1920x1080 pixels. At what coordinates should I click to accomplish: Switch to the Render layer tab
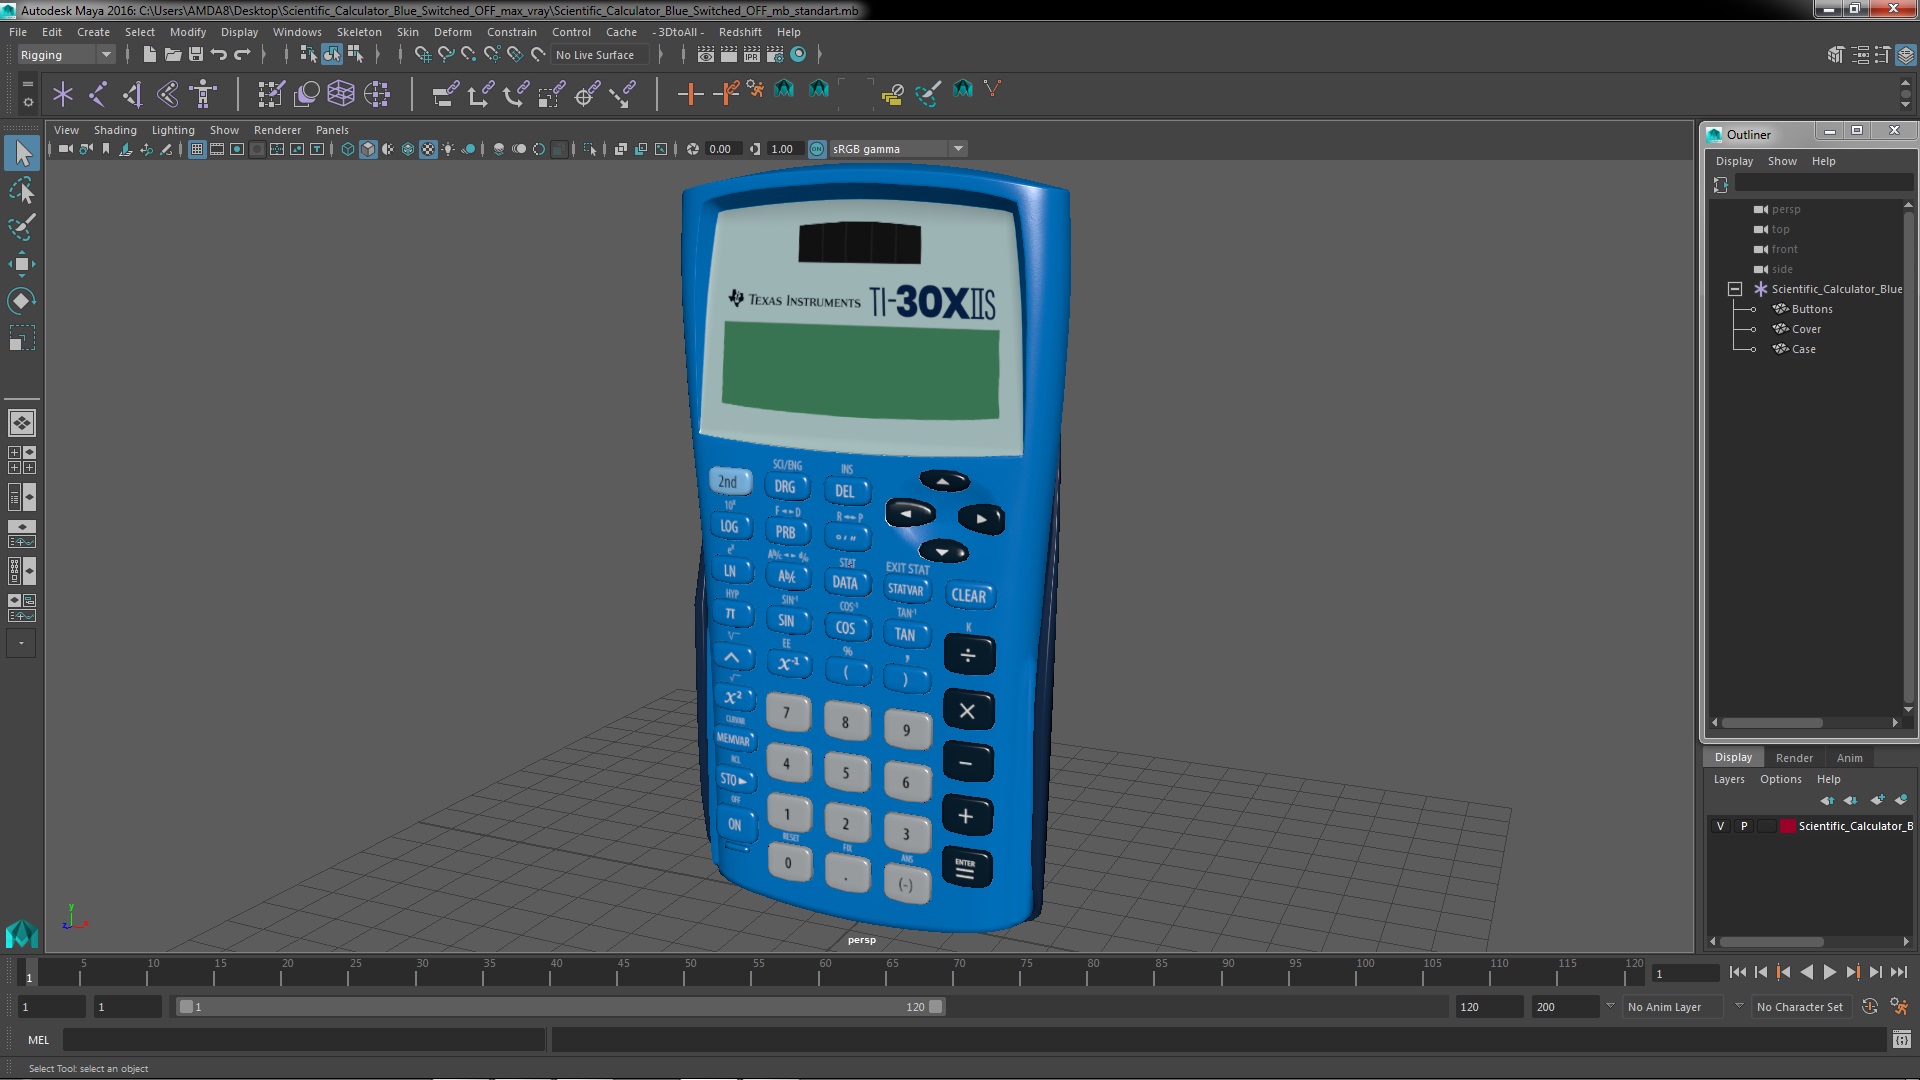(x=1794, y=758)
